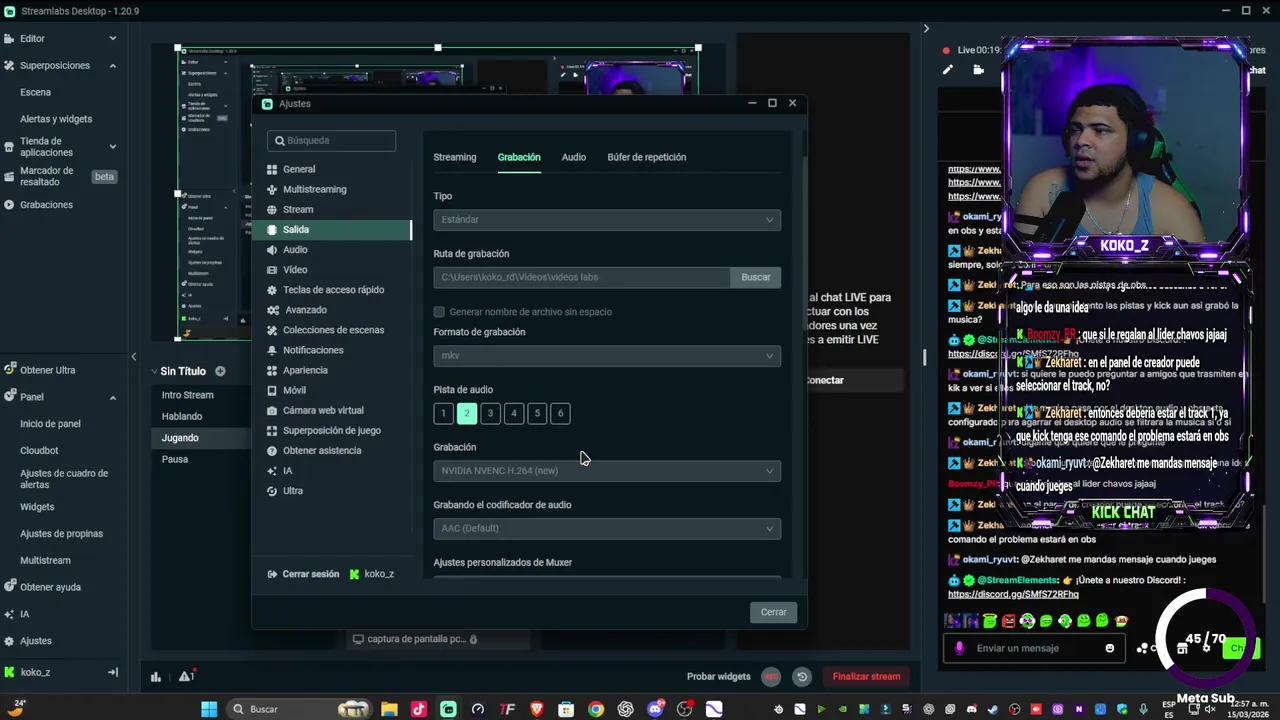This screenshot has height=720, width=1280.
Task: Click Buscar to browse recording path
Action: [756, 277]
